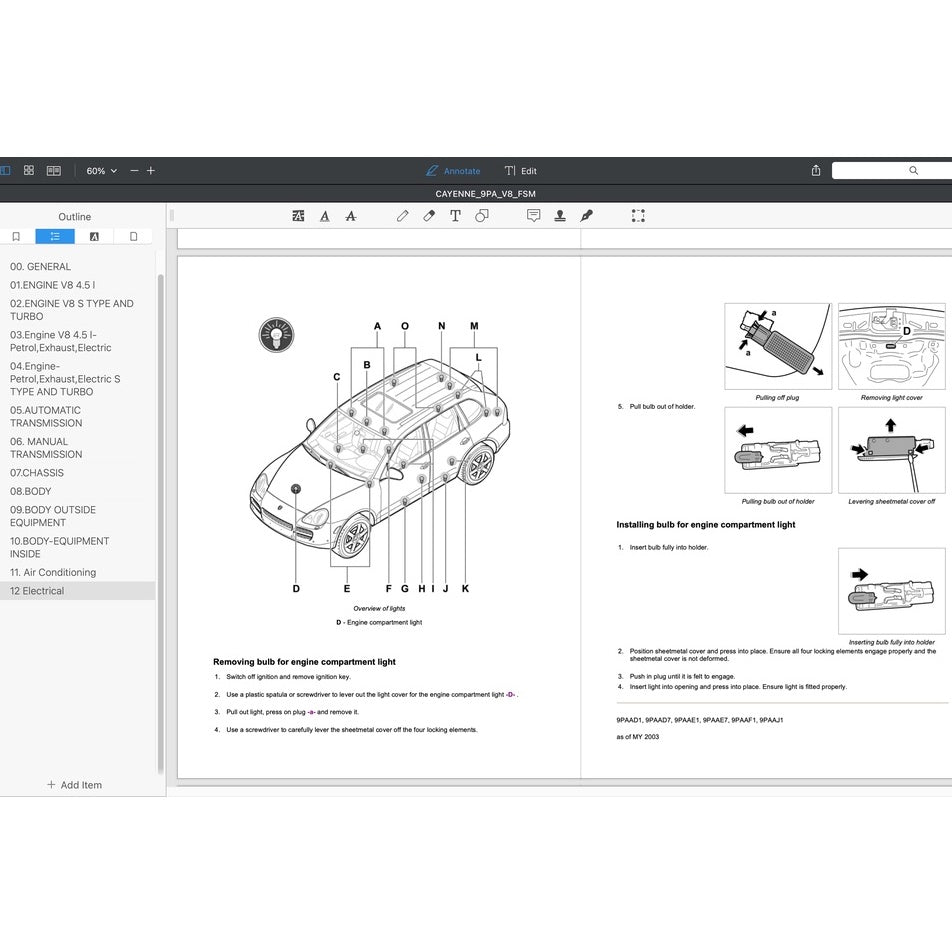The width and height of the screenshot is (952, 952).
Task: Switch to thumbnail grid view
Action: pos(29,171)
